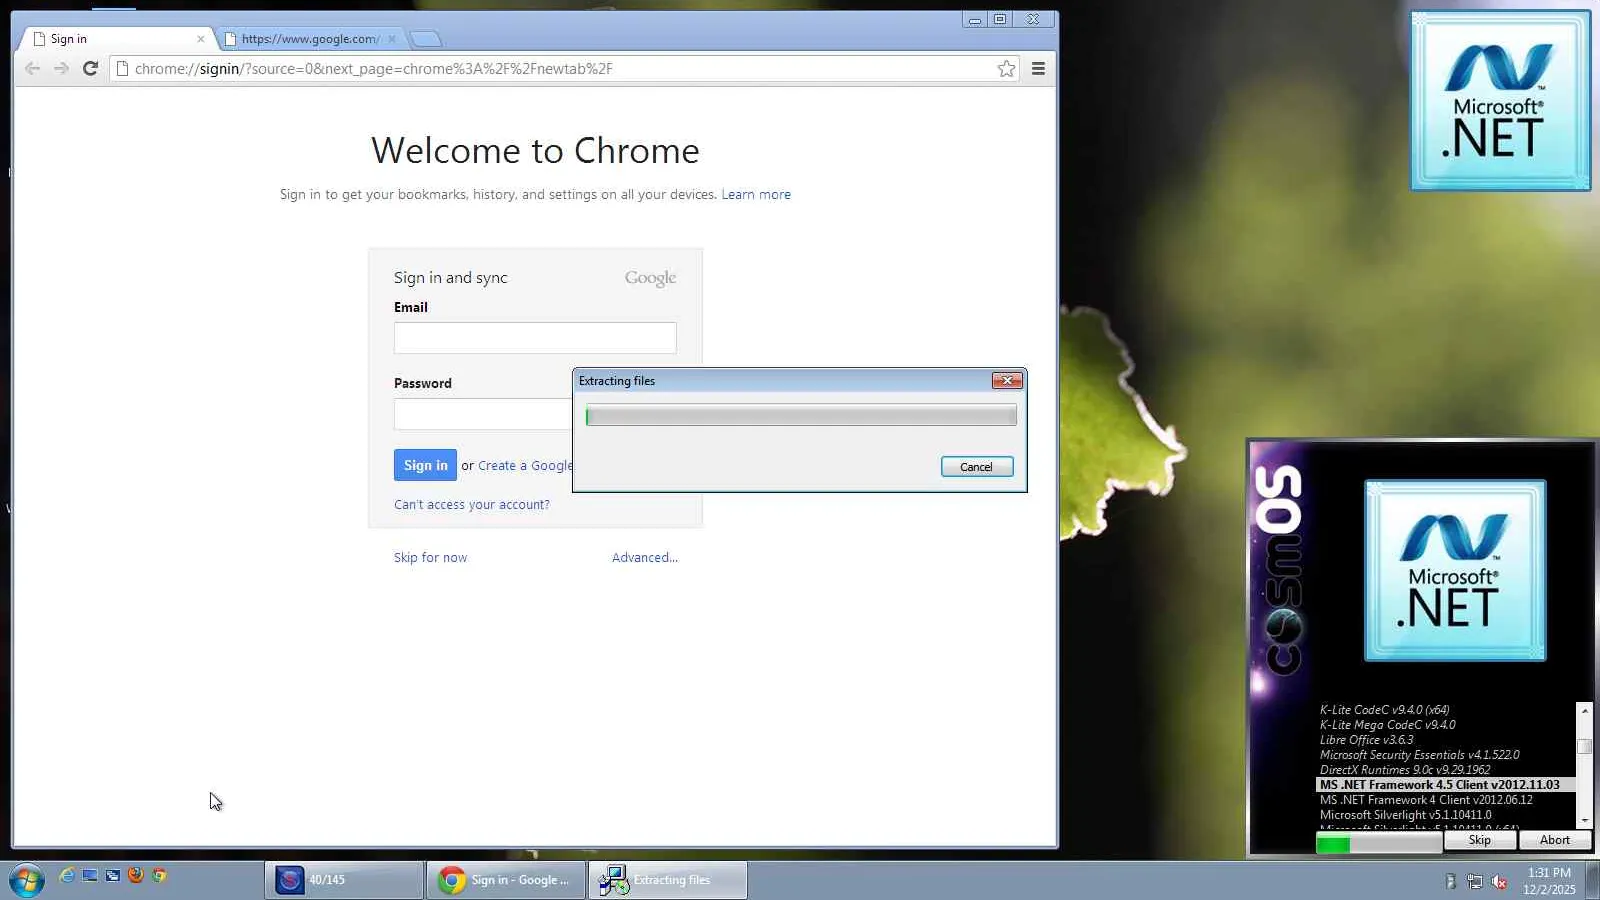Skip the current installer item

(x=1480, y=840)
